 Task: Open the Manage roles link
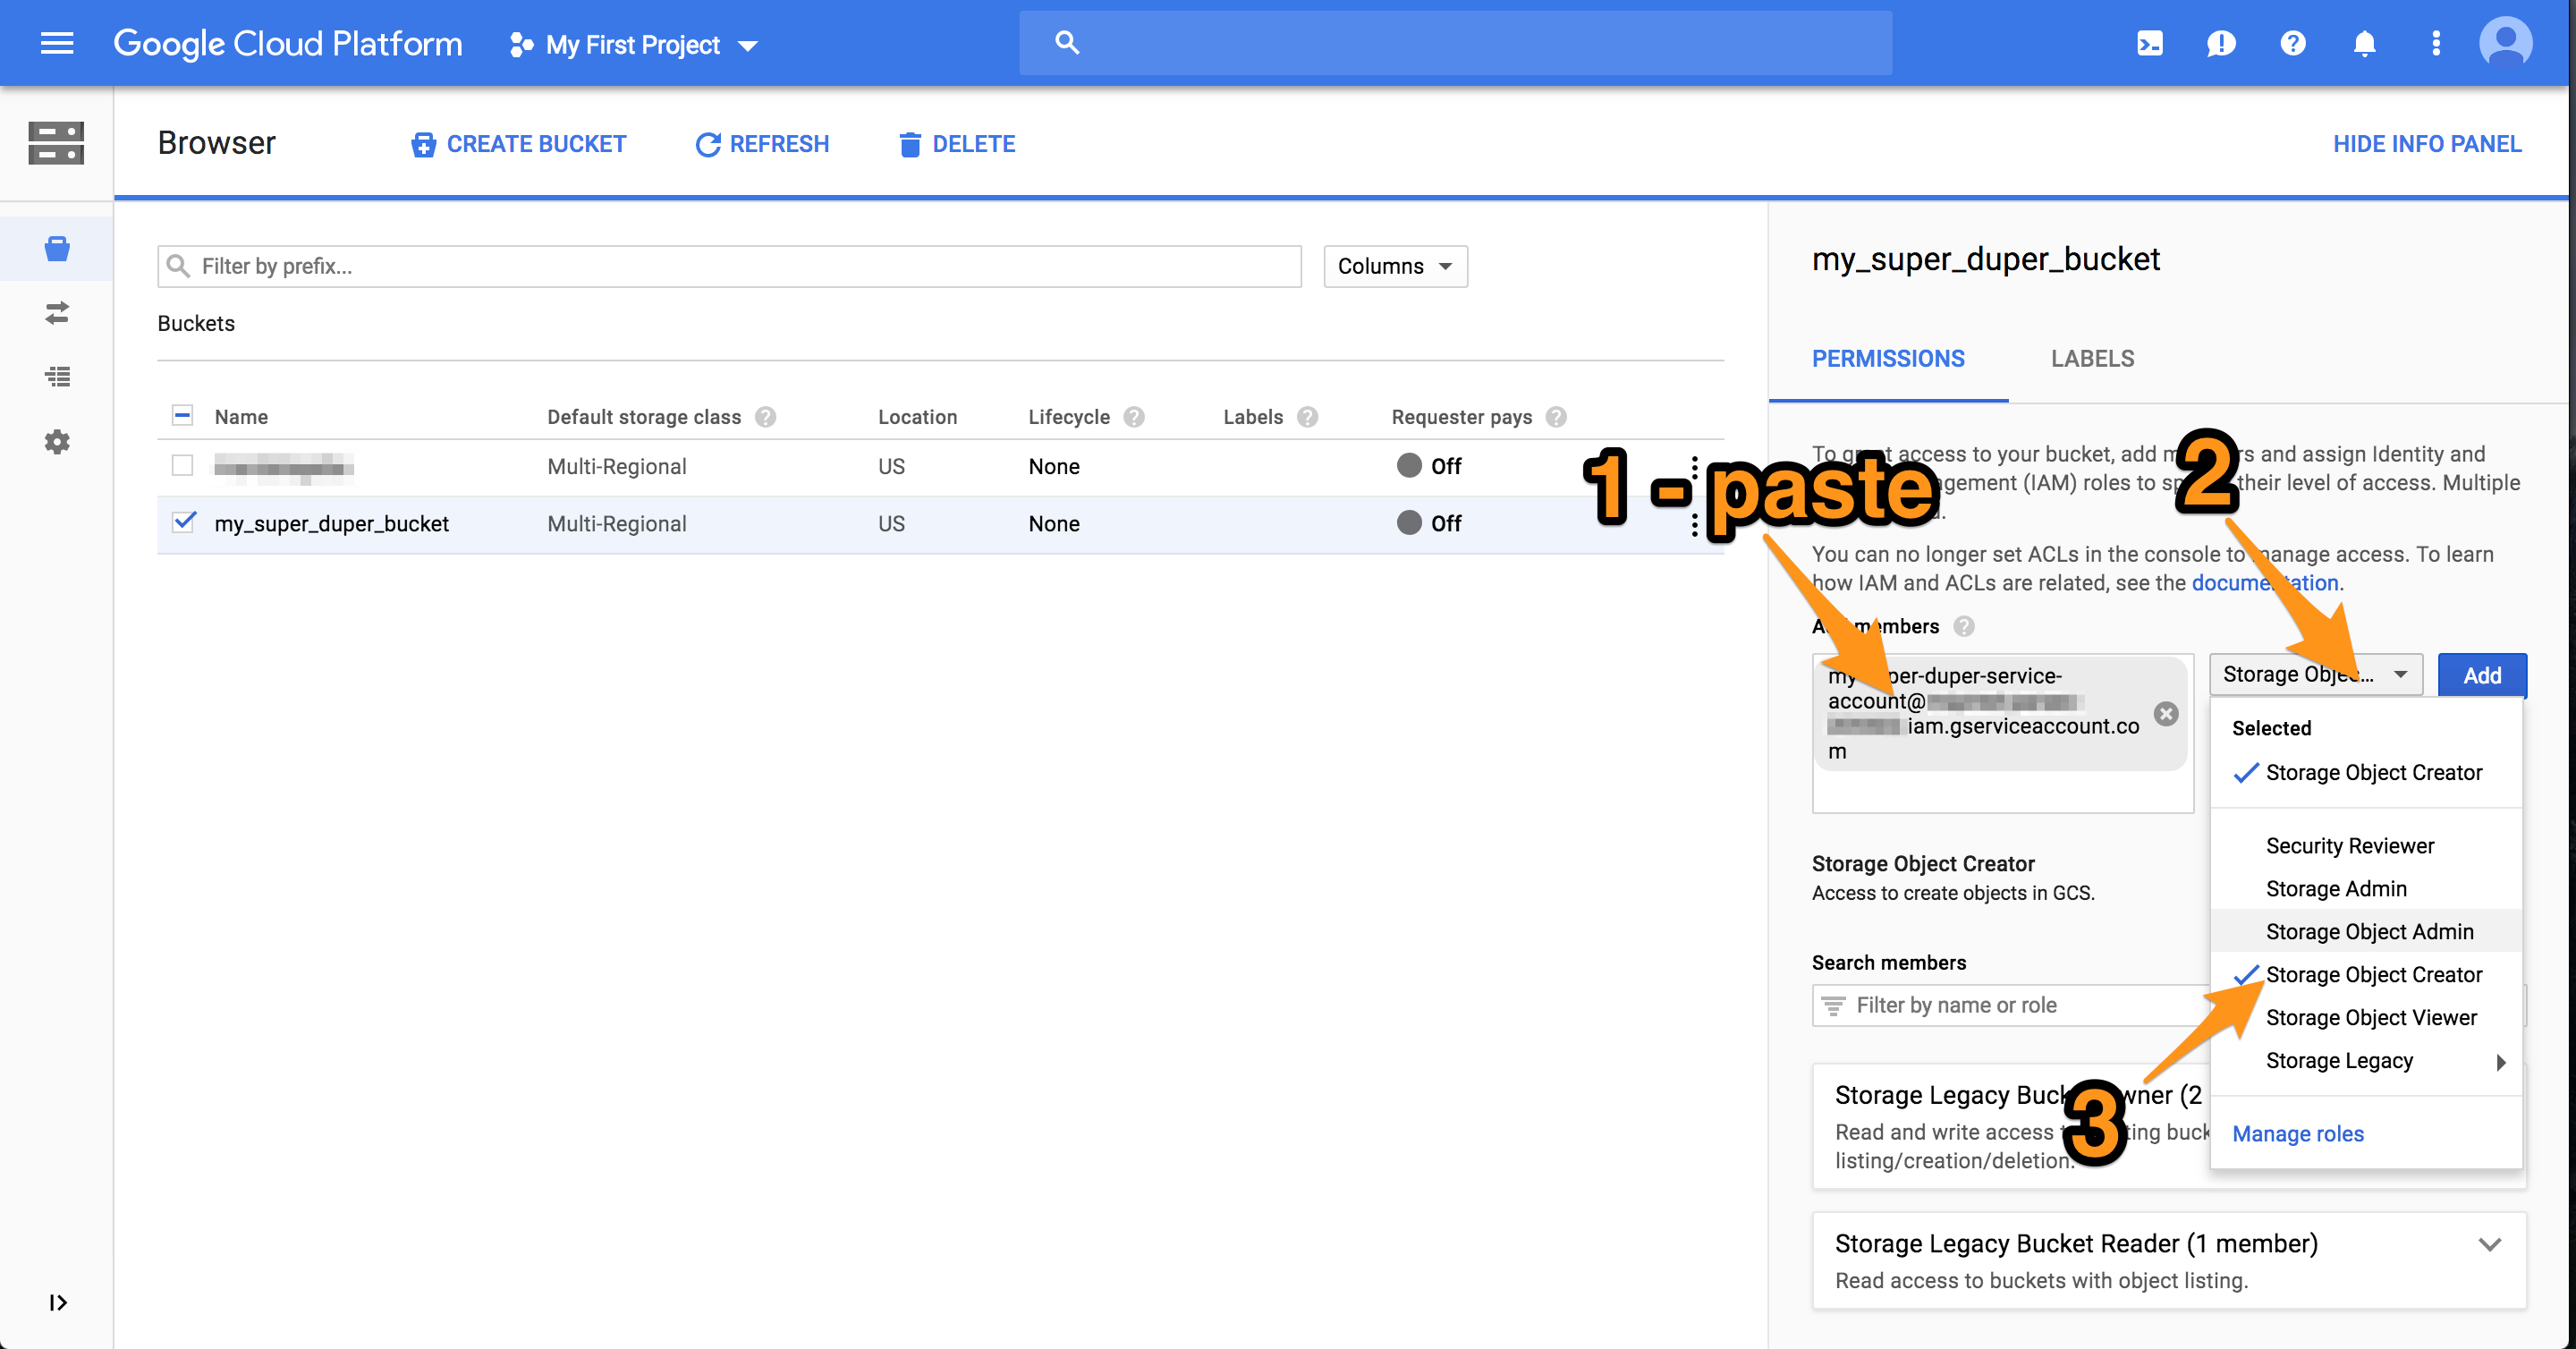point(2298,1134)
